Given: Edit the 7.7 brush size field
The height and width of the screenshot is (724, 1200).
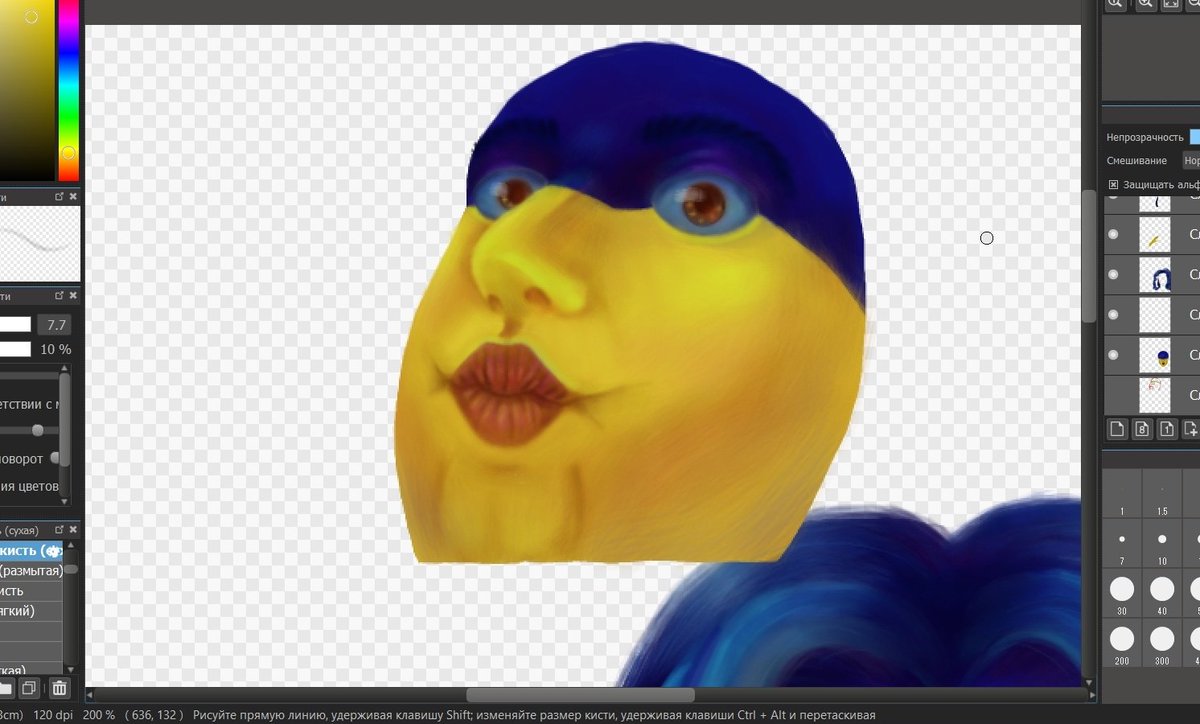Looking at the screenshot, I should (54, 325).
